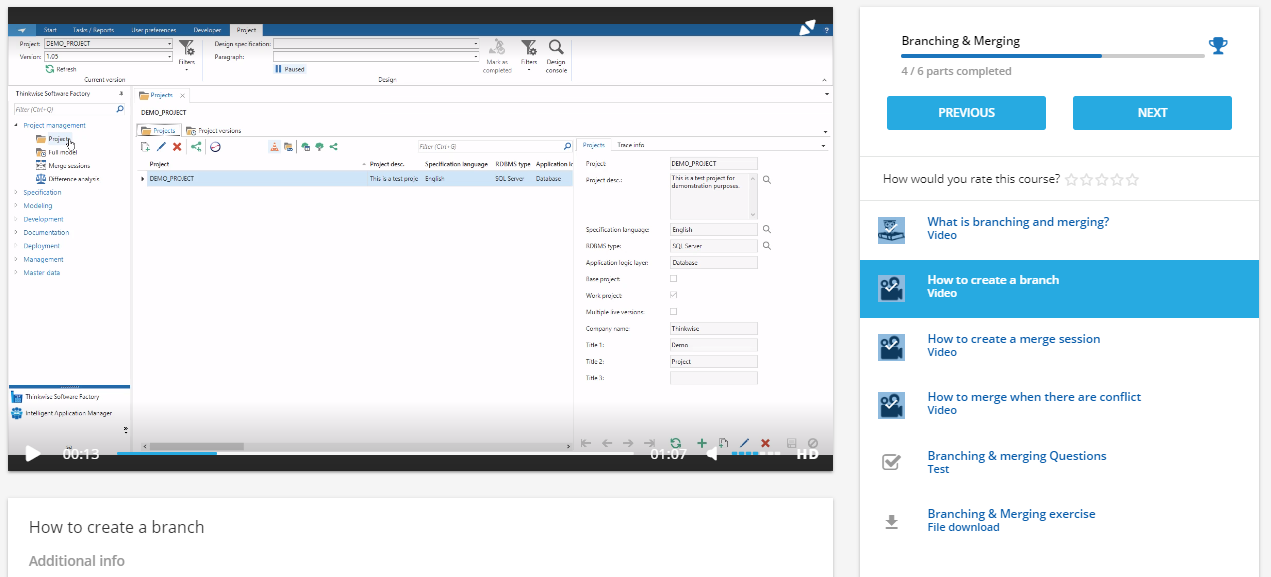This screenshot has width=1271, height=577.
Task: Rate the course with five stars
Action: [x=1132, y=179]
